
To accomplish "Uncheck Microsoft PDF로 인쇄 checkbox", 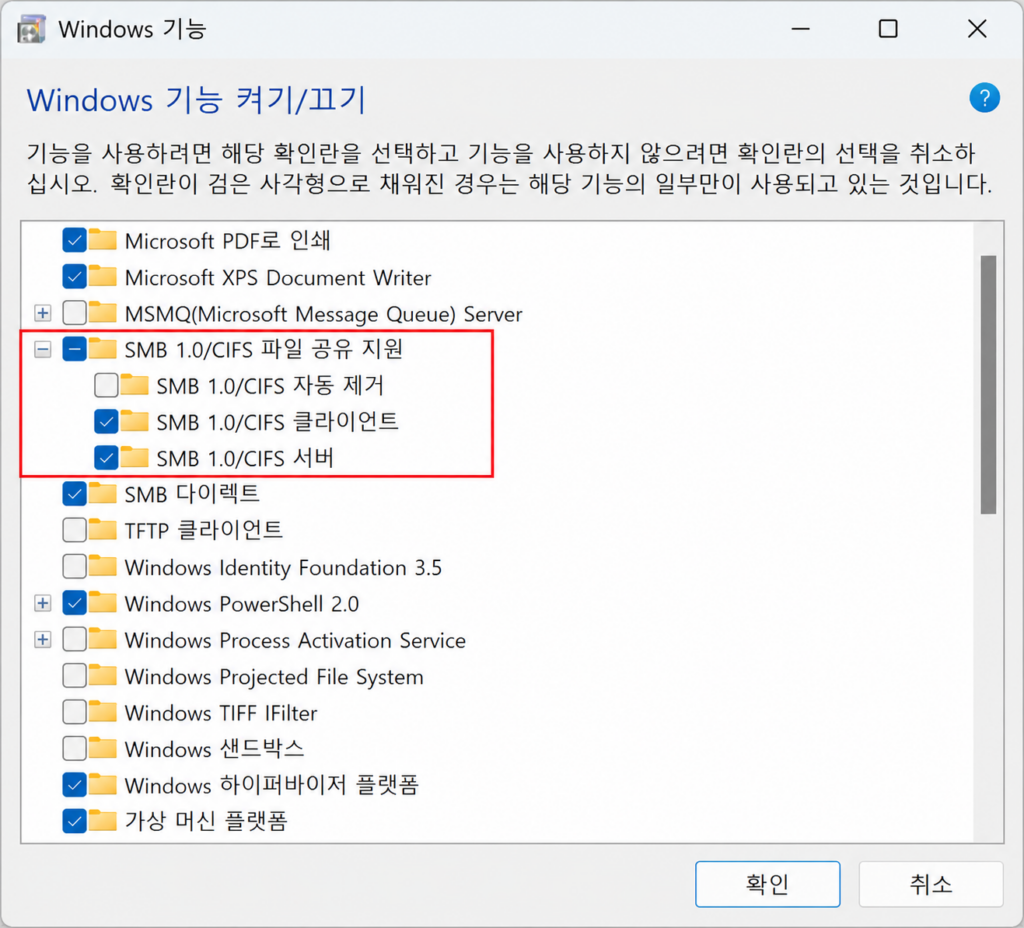I will point(74,240).
